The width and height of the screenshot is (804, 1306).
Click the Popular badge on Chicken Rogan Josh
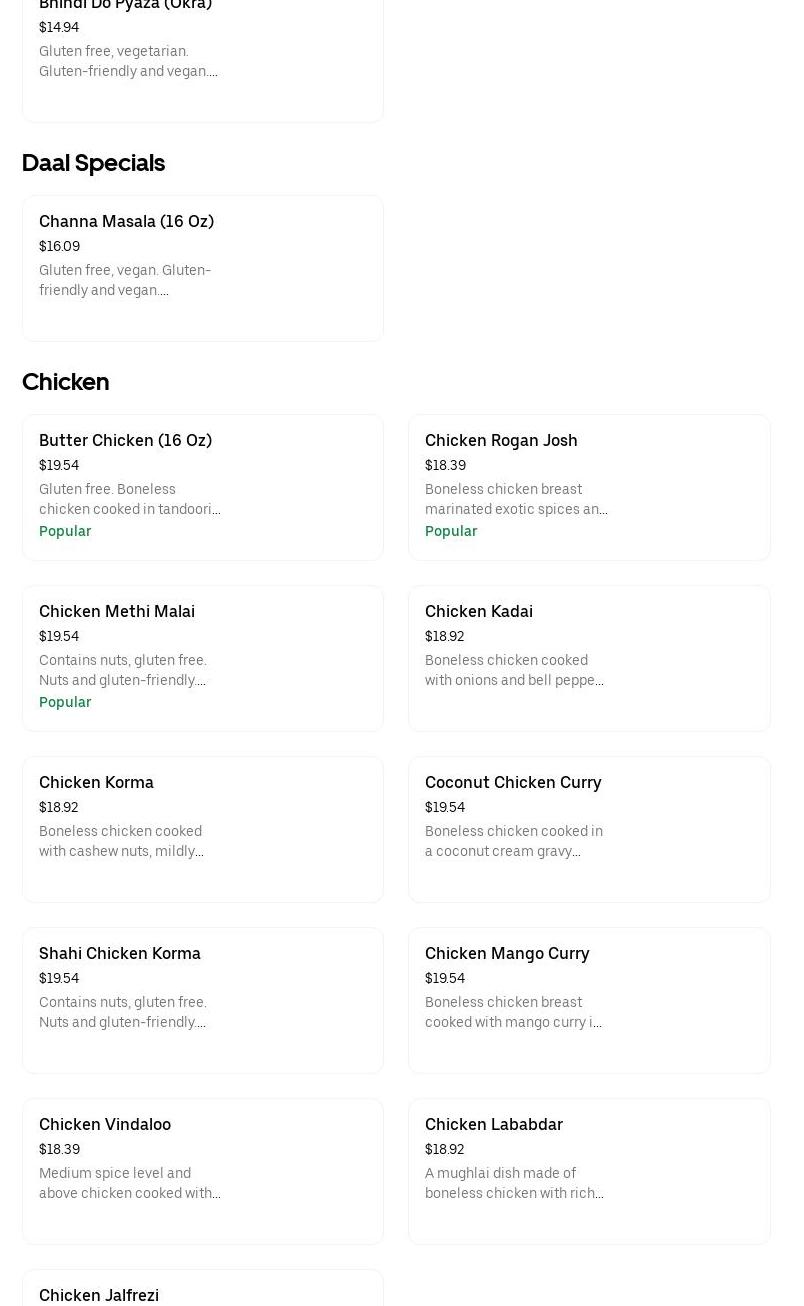[x=451, y=531]
